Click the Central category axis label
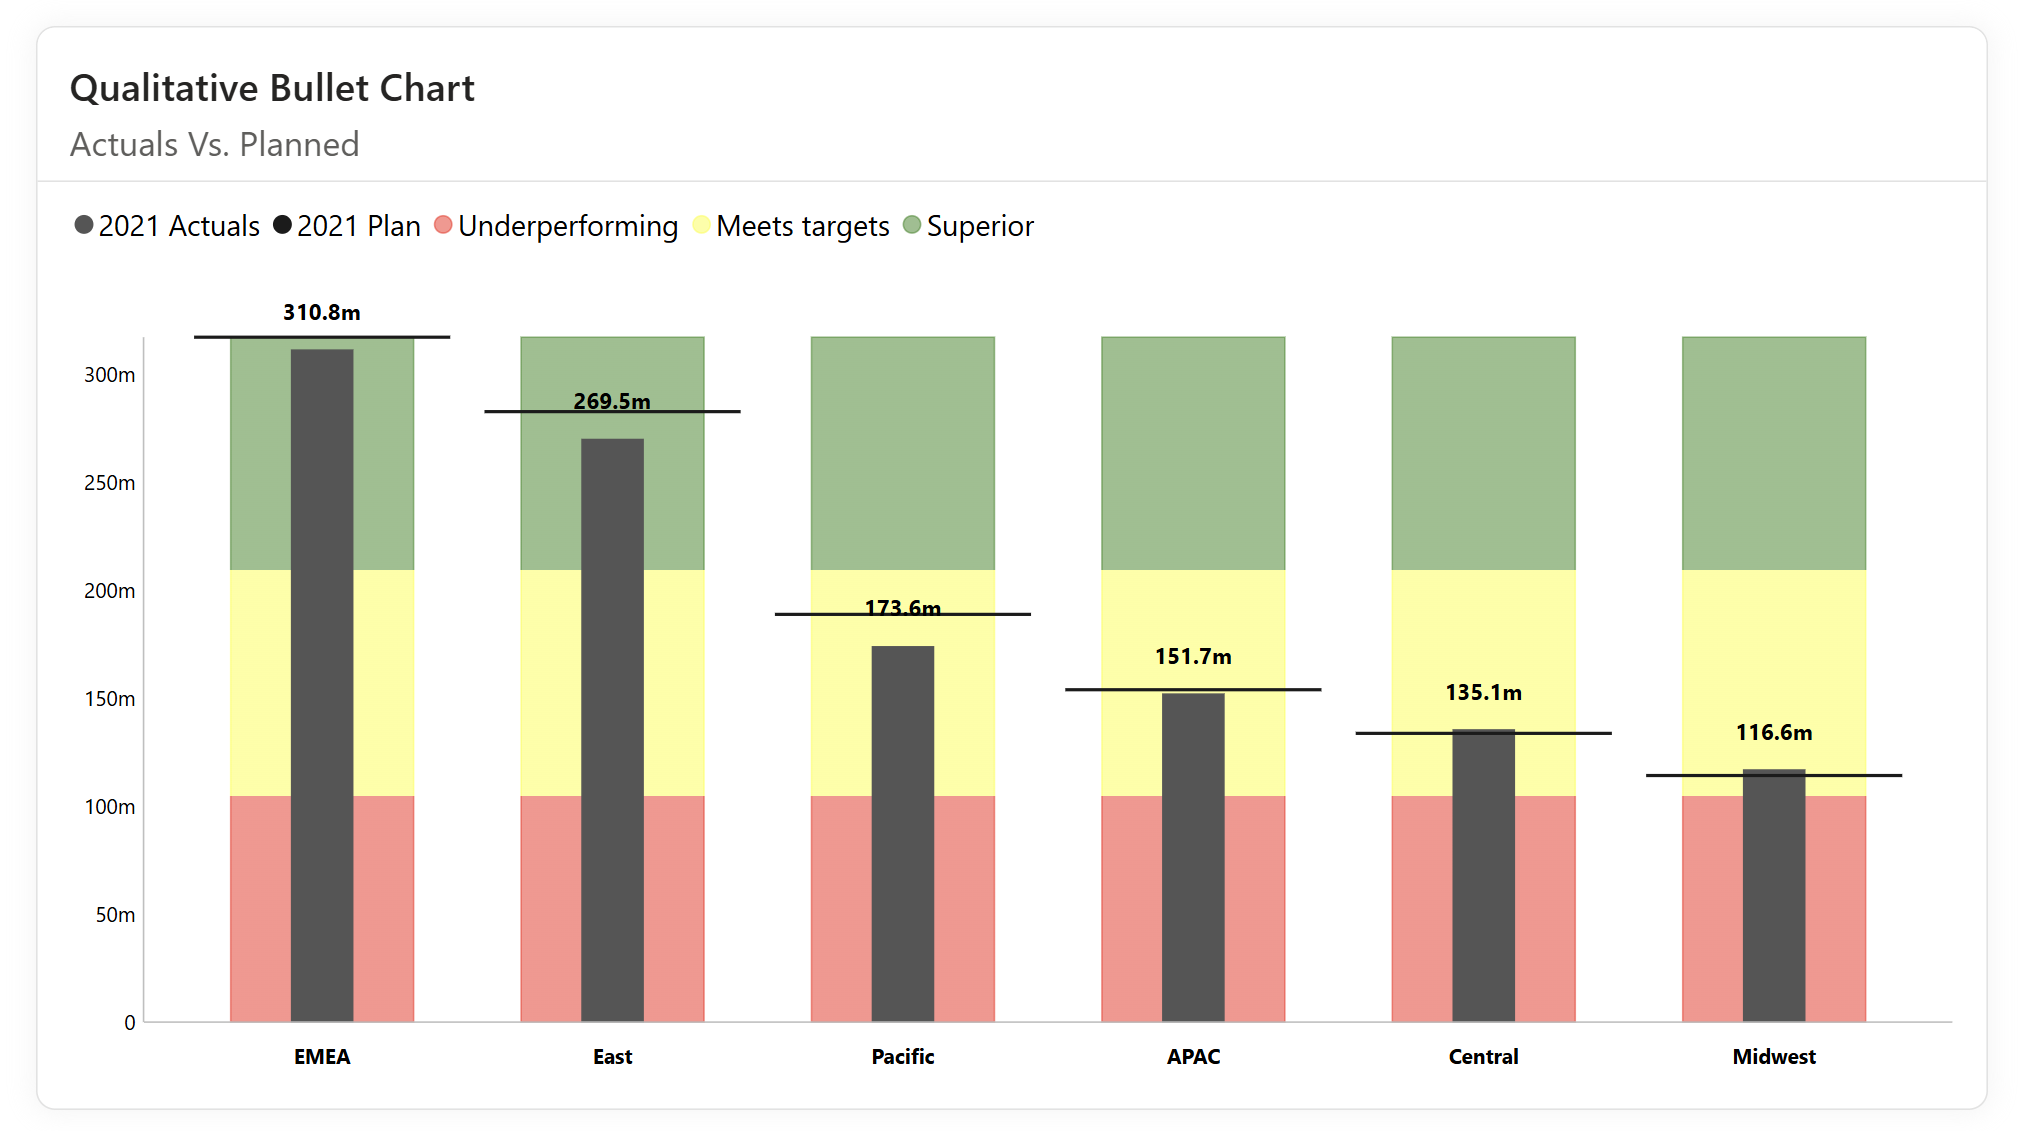2031x1131 pixels. click(x=1483, y=1057)
